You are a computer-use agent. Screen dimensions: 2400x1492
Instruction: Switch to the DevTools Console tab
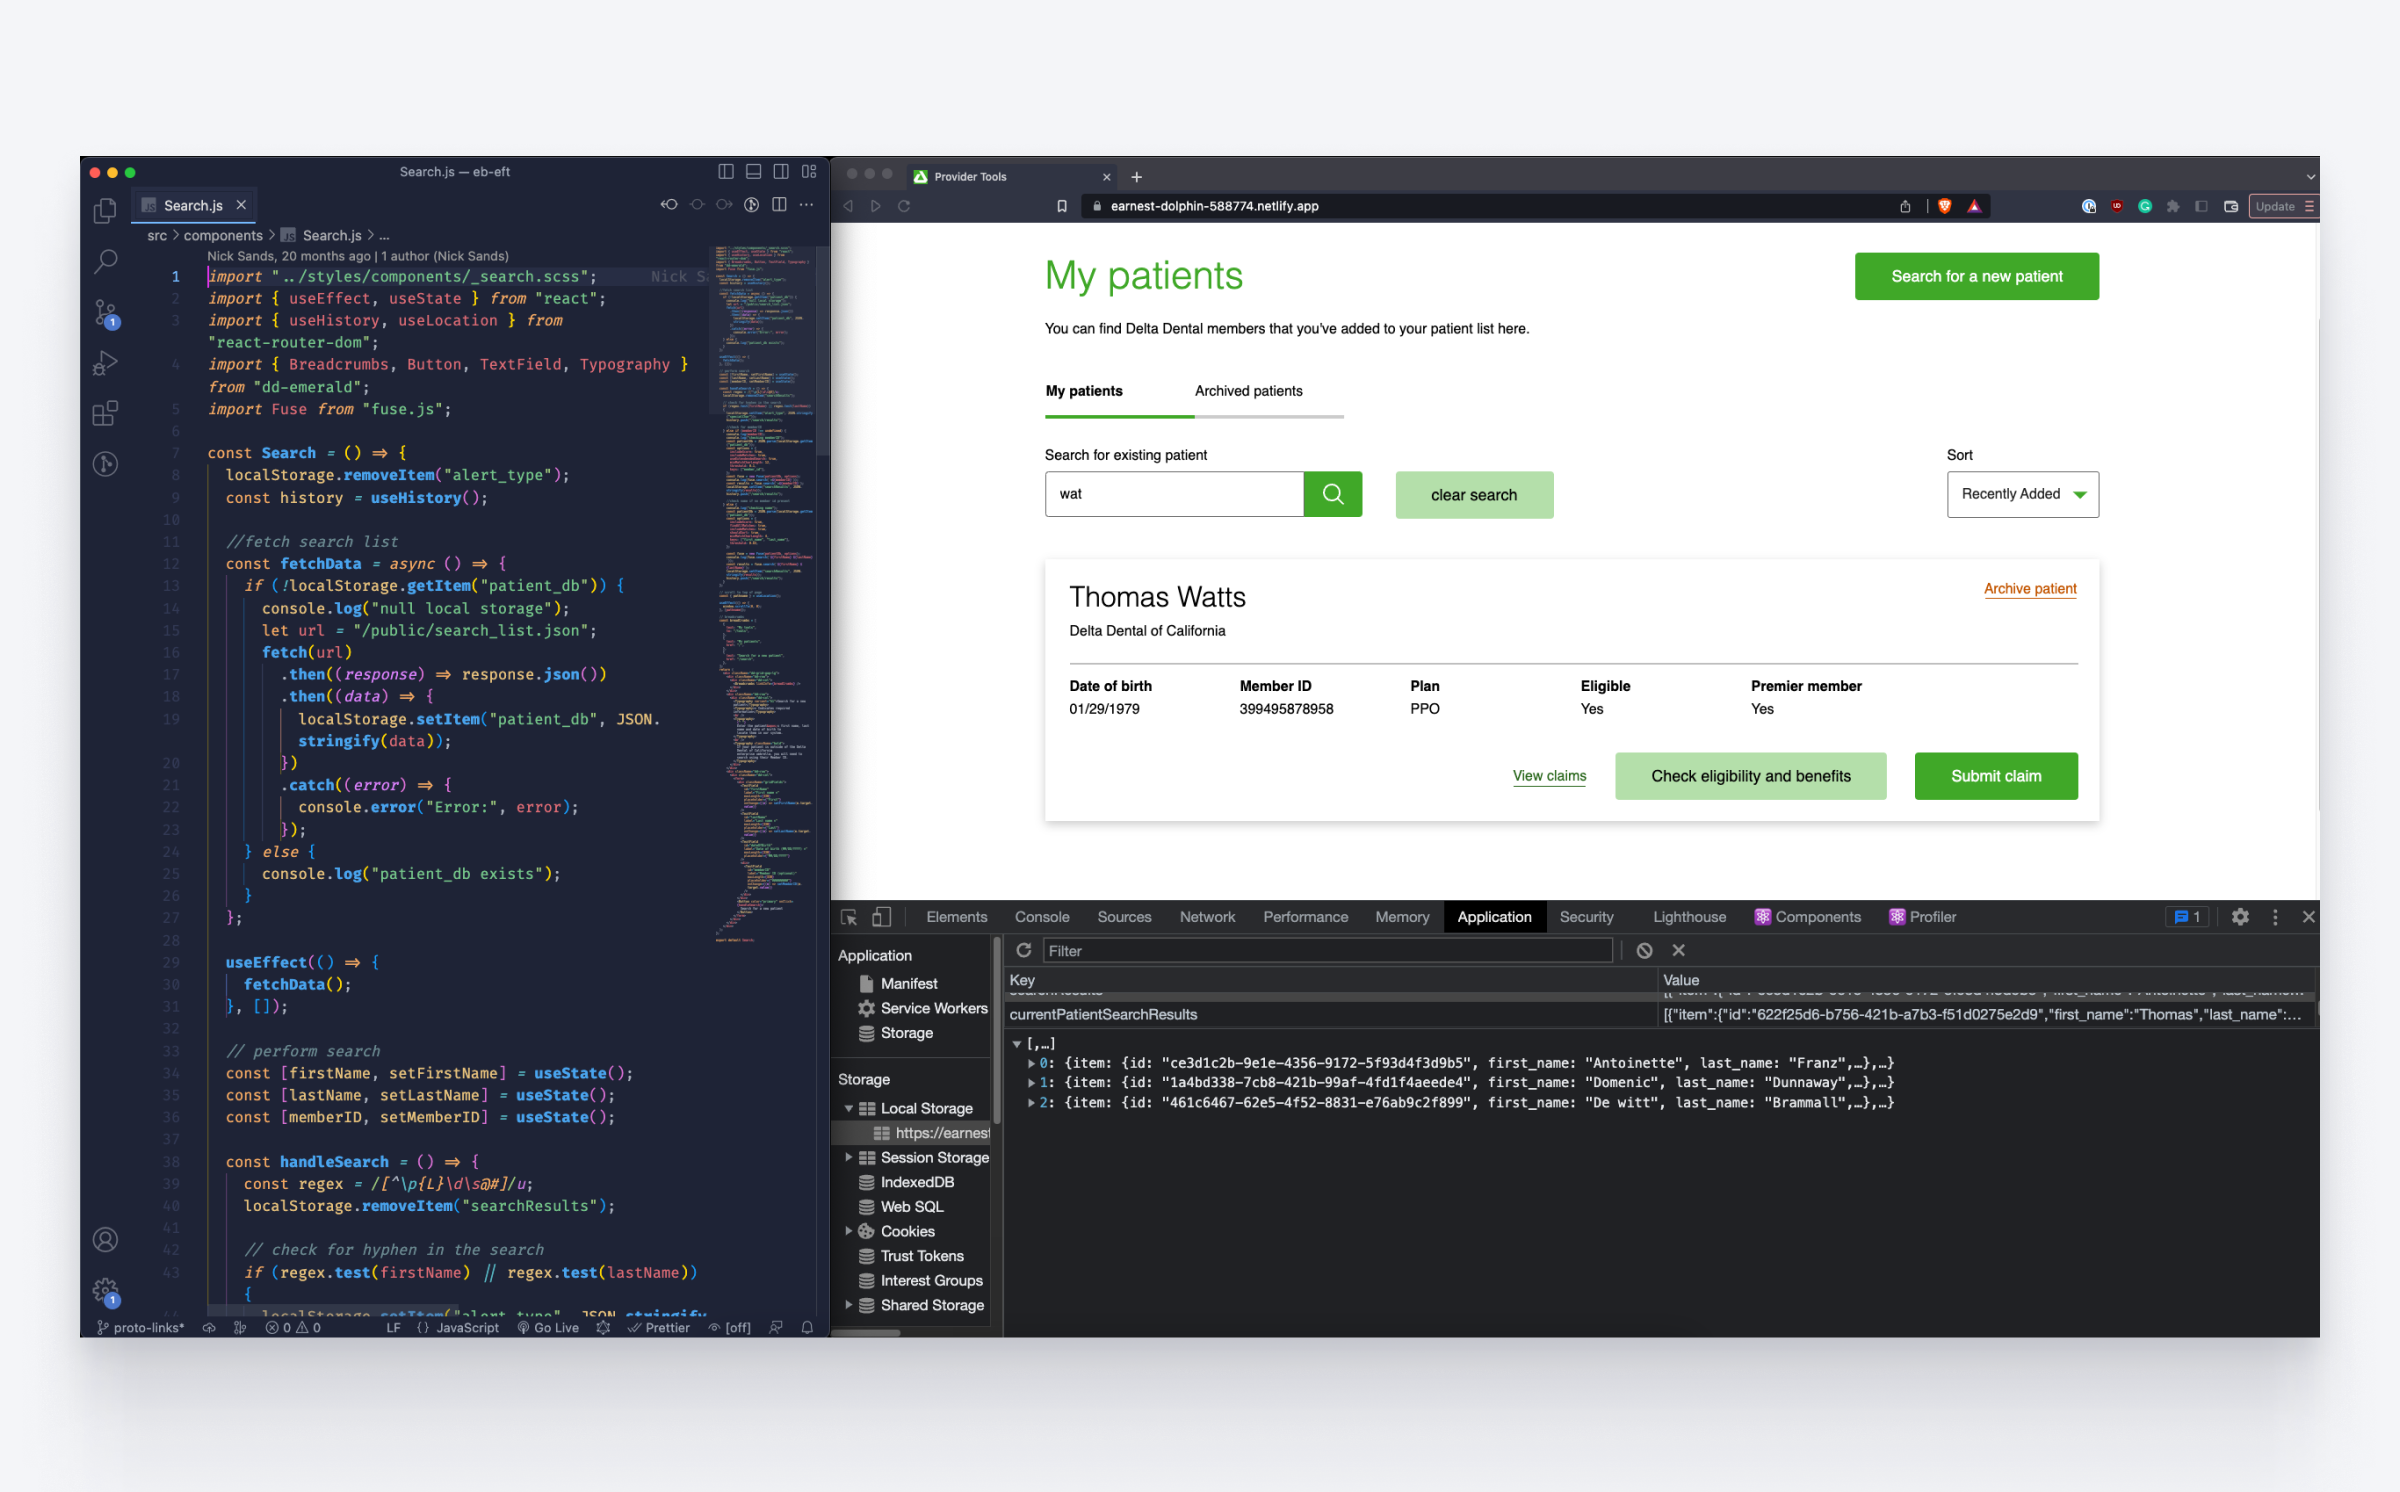click(1042, 917)
